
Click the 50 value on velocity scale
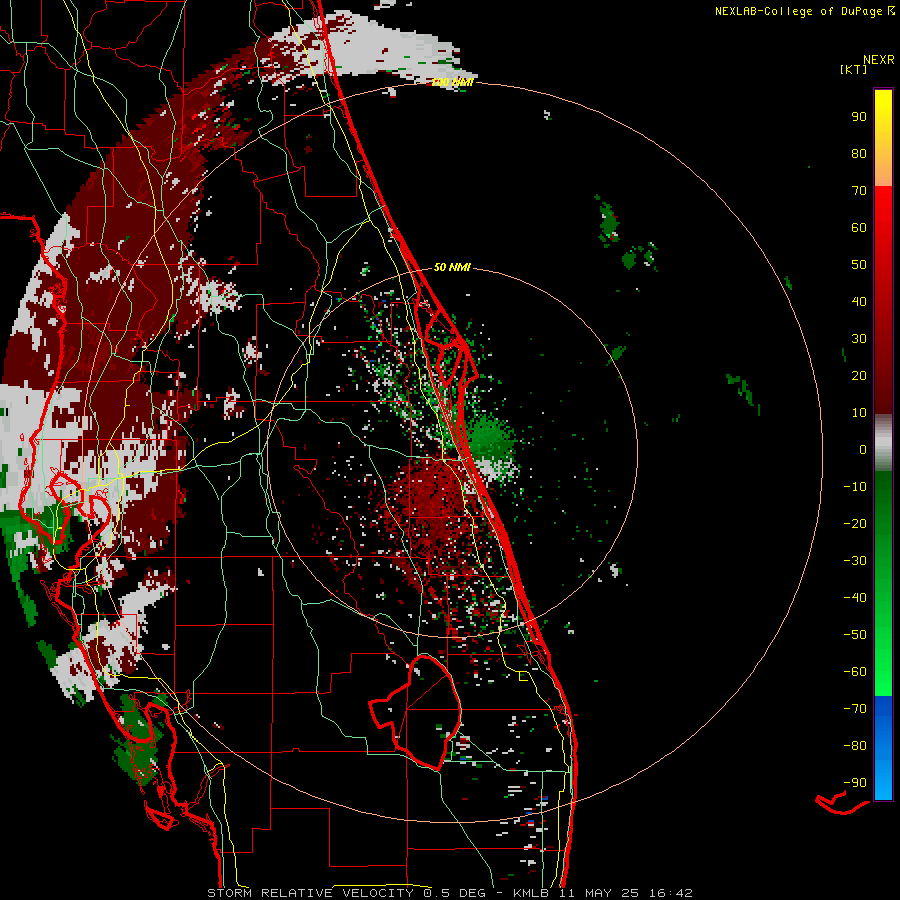point(859,265)
